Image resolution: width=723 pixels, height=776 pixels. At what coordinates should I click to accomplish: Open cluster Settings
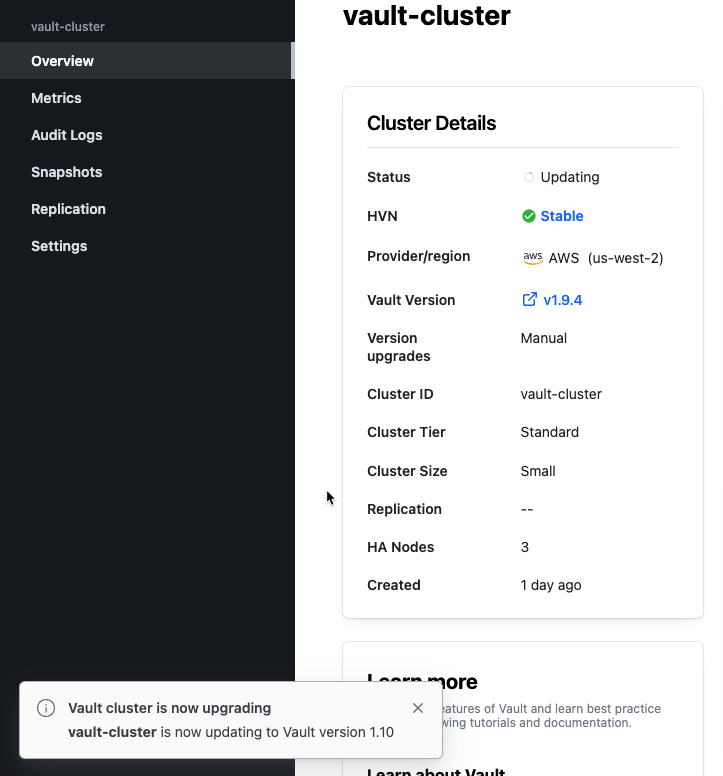click(59, 246)
